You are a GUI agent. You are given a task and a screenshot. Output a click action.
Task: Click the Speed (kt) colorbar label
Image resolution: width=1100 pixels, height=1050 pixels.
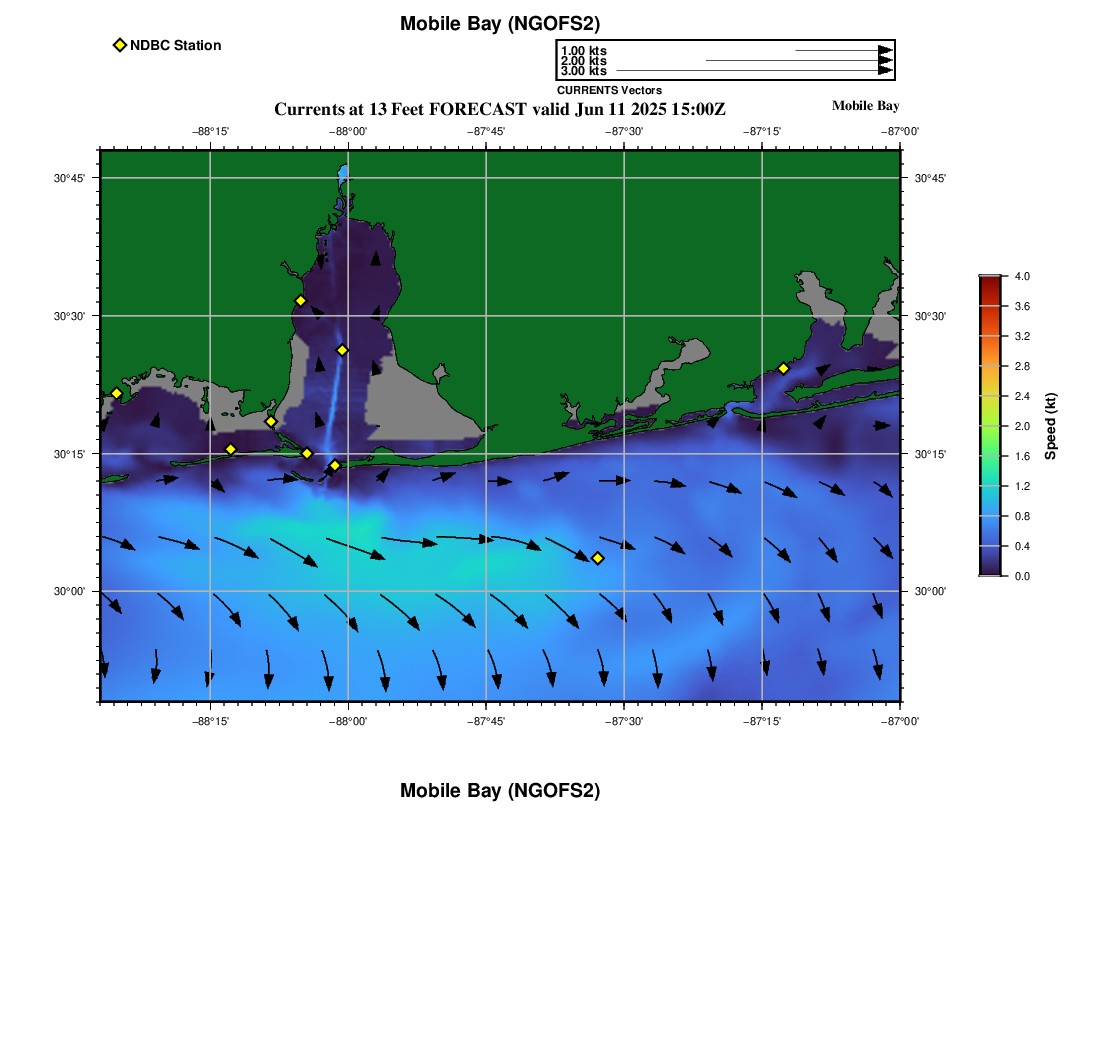point(1050,426)
